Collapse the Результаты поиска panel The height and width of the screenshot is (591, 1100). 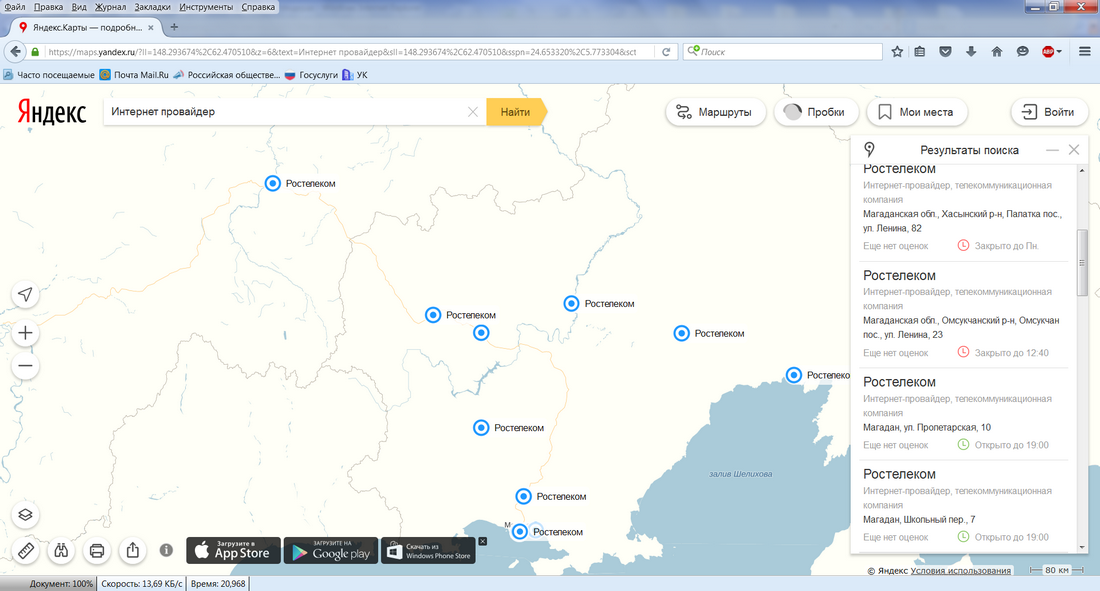coord(1052,150)
